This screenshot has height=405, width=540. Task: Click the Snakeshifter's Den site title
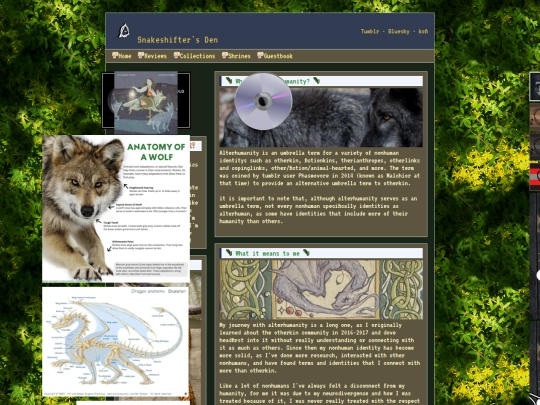(x=178, y=40)
